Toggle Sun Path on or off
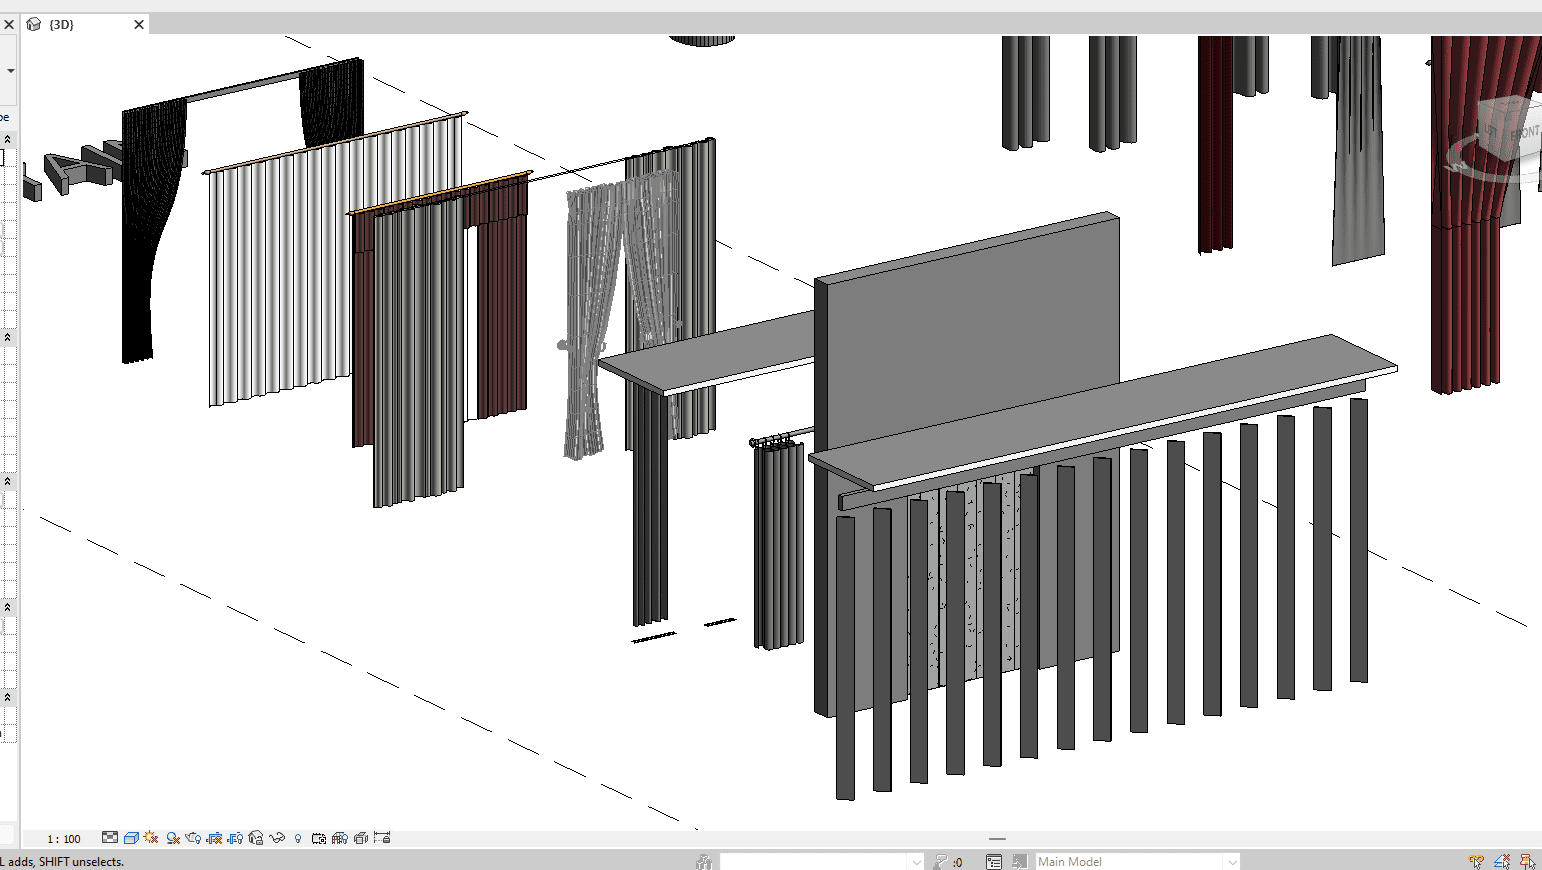The width and height of the screenshot is (1542, 870). coord(151,838)
